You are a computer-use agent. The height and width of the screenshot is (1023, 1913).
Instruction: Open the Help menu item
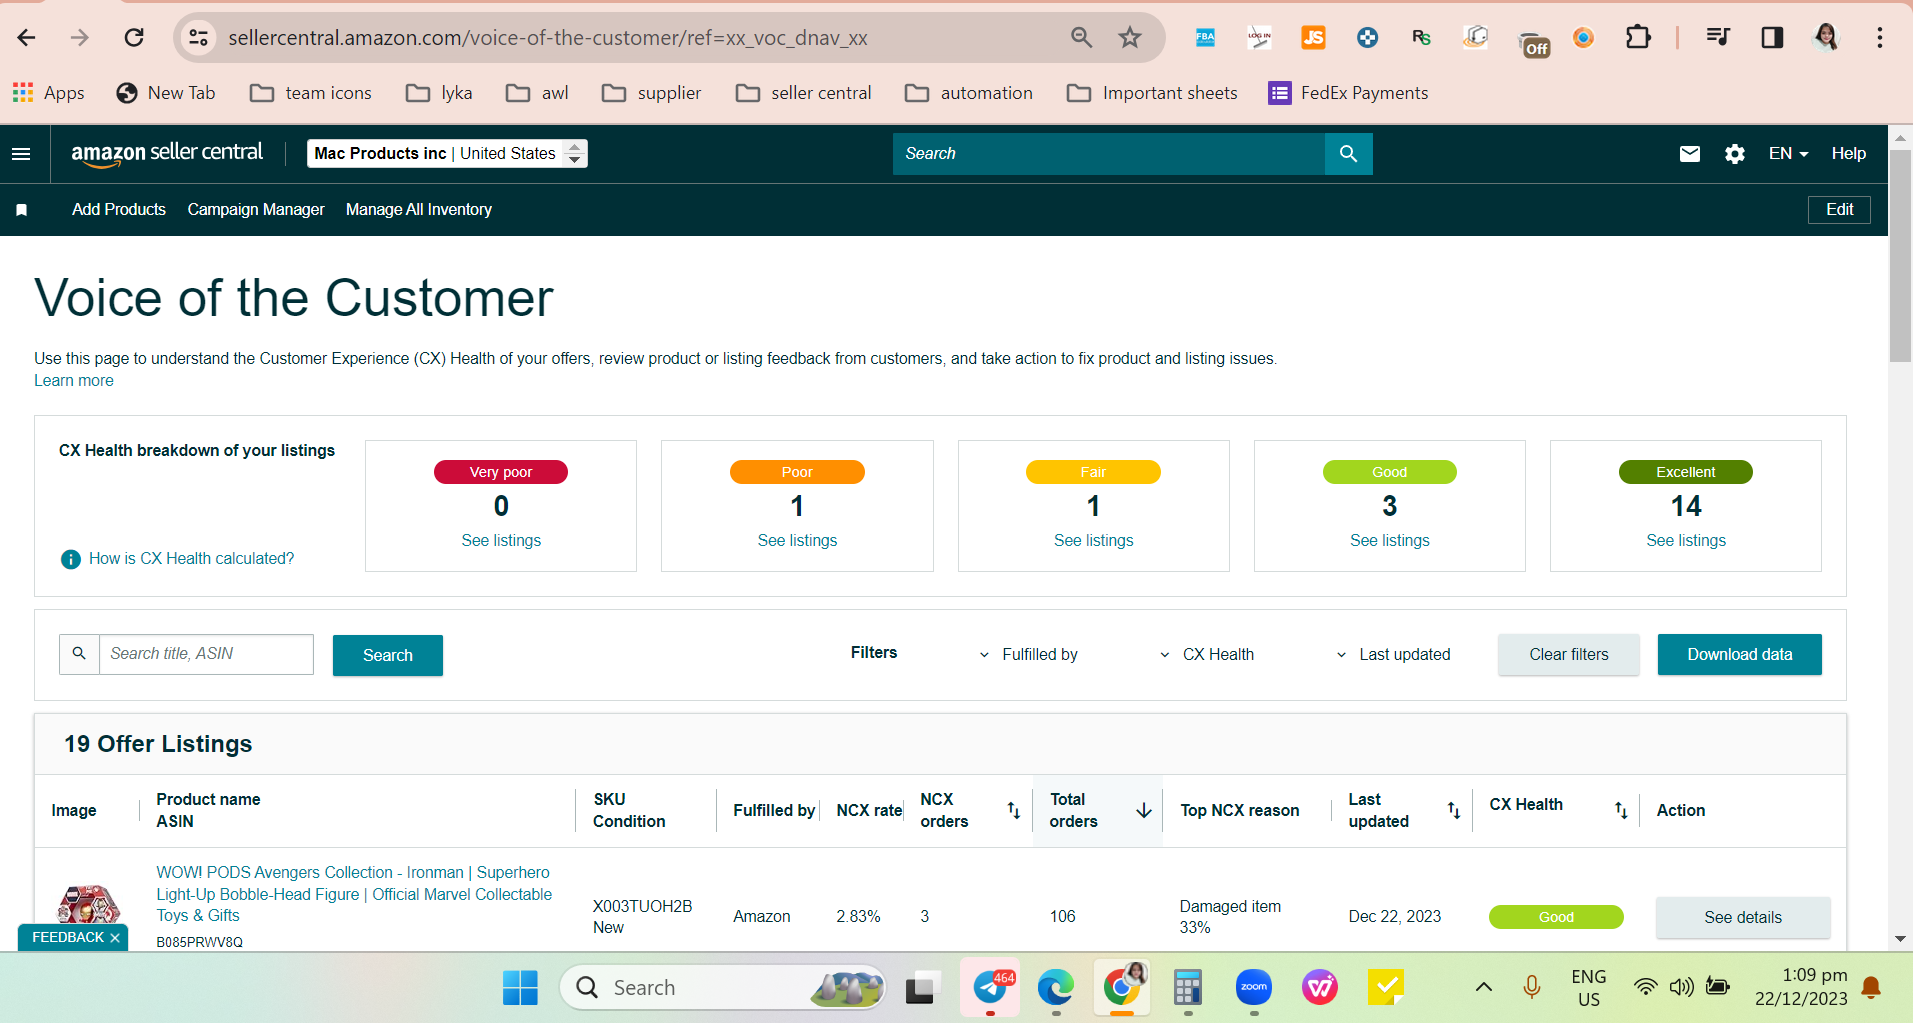[x=1848, y=154]
